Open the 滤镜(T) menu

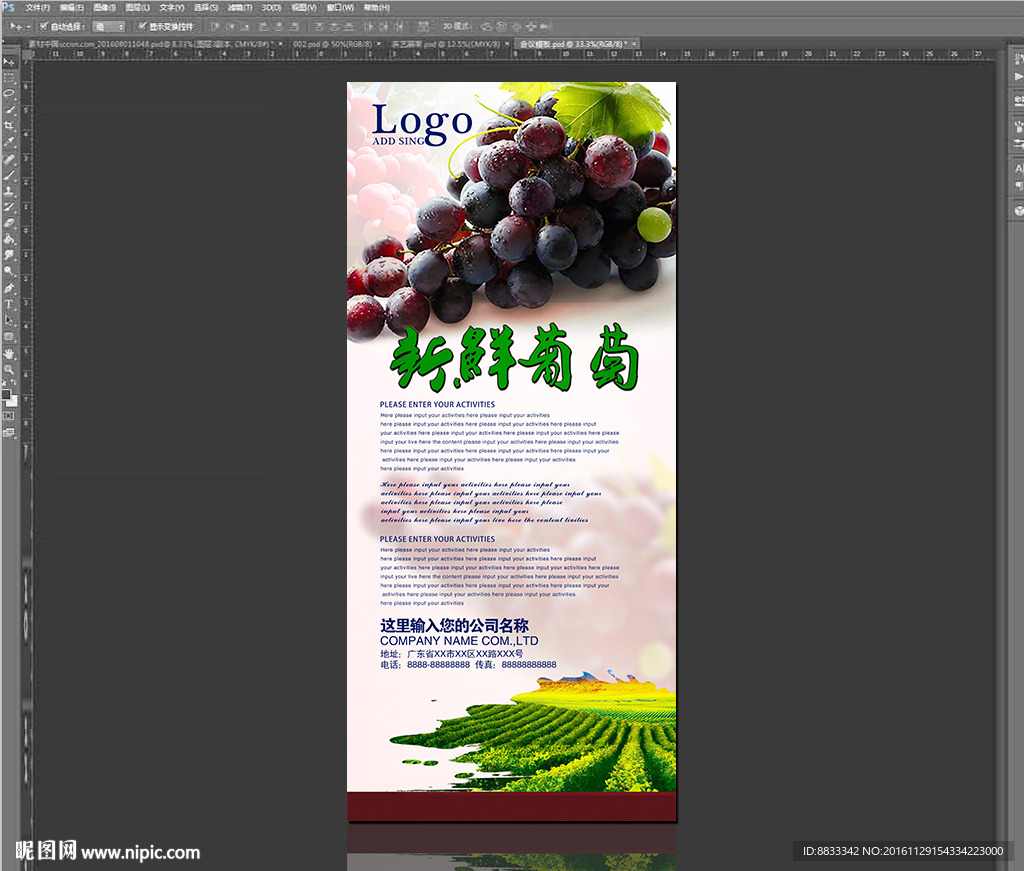coord(240,7)
